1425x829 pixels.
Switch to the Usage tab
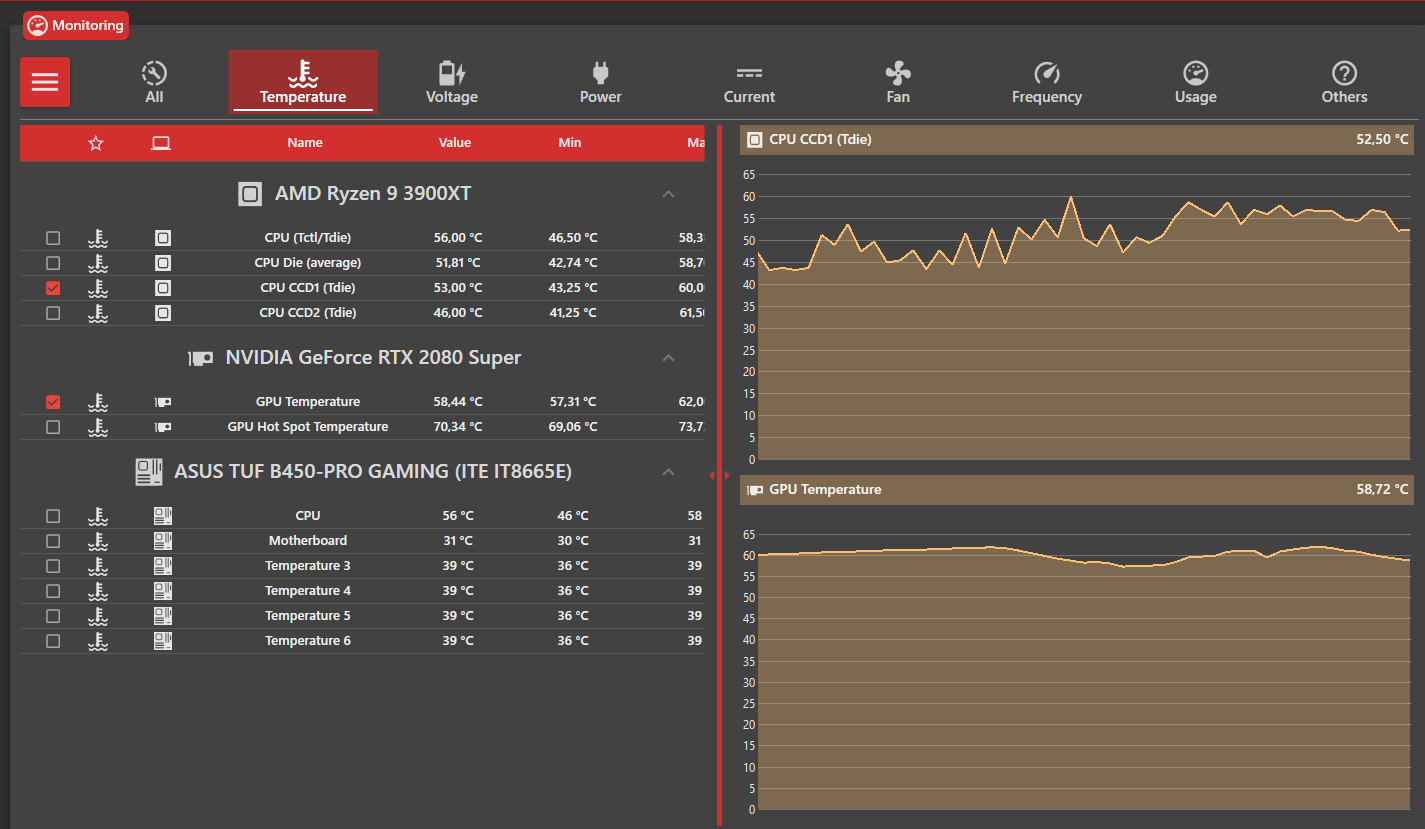1196,82
